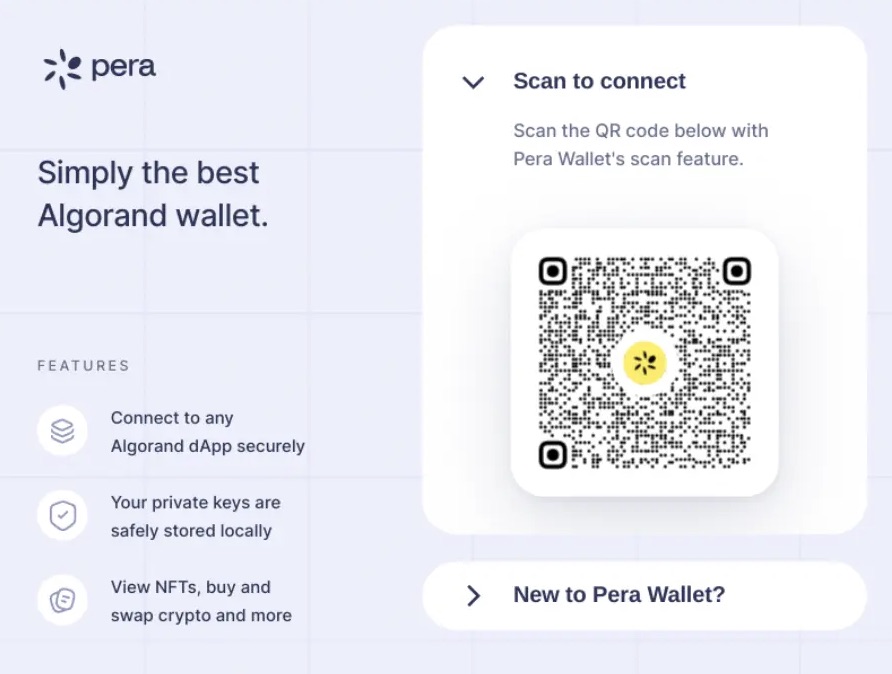Click the yellow Pera logo inside QR code
Screen dimensions: 892x674
(645, 363)
